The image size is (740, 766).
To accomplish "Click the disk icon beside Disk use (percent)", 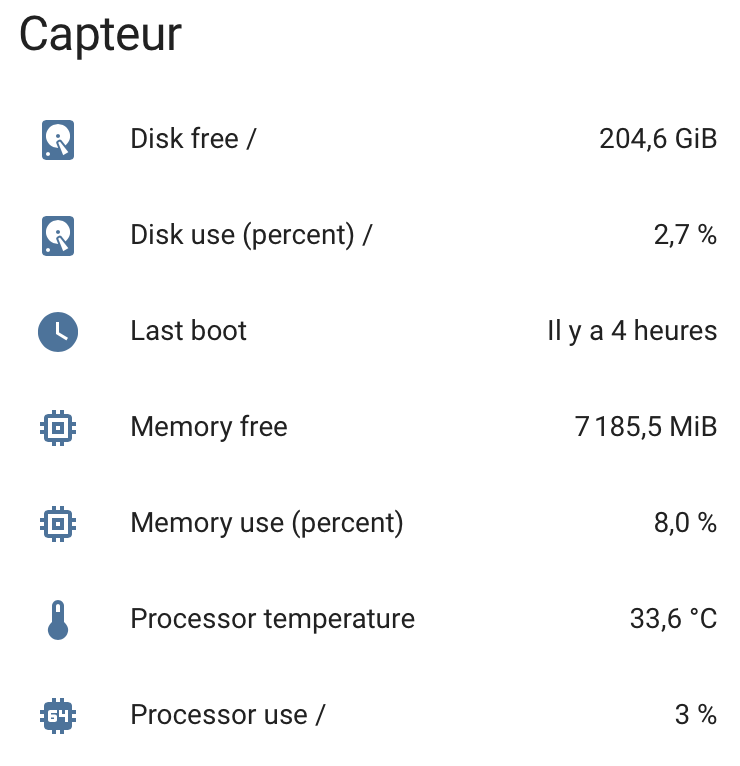I will 58,235.
